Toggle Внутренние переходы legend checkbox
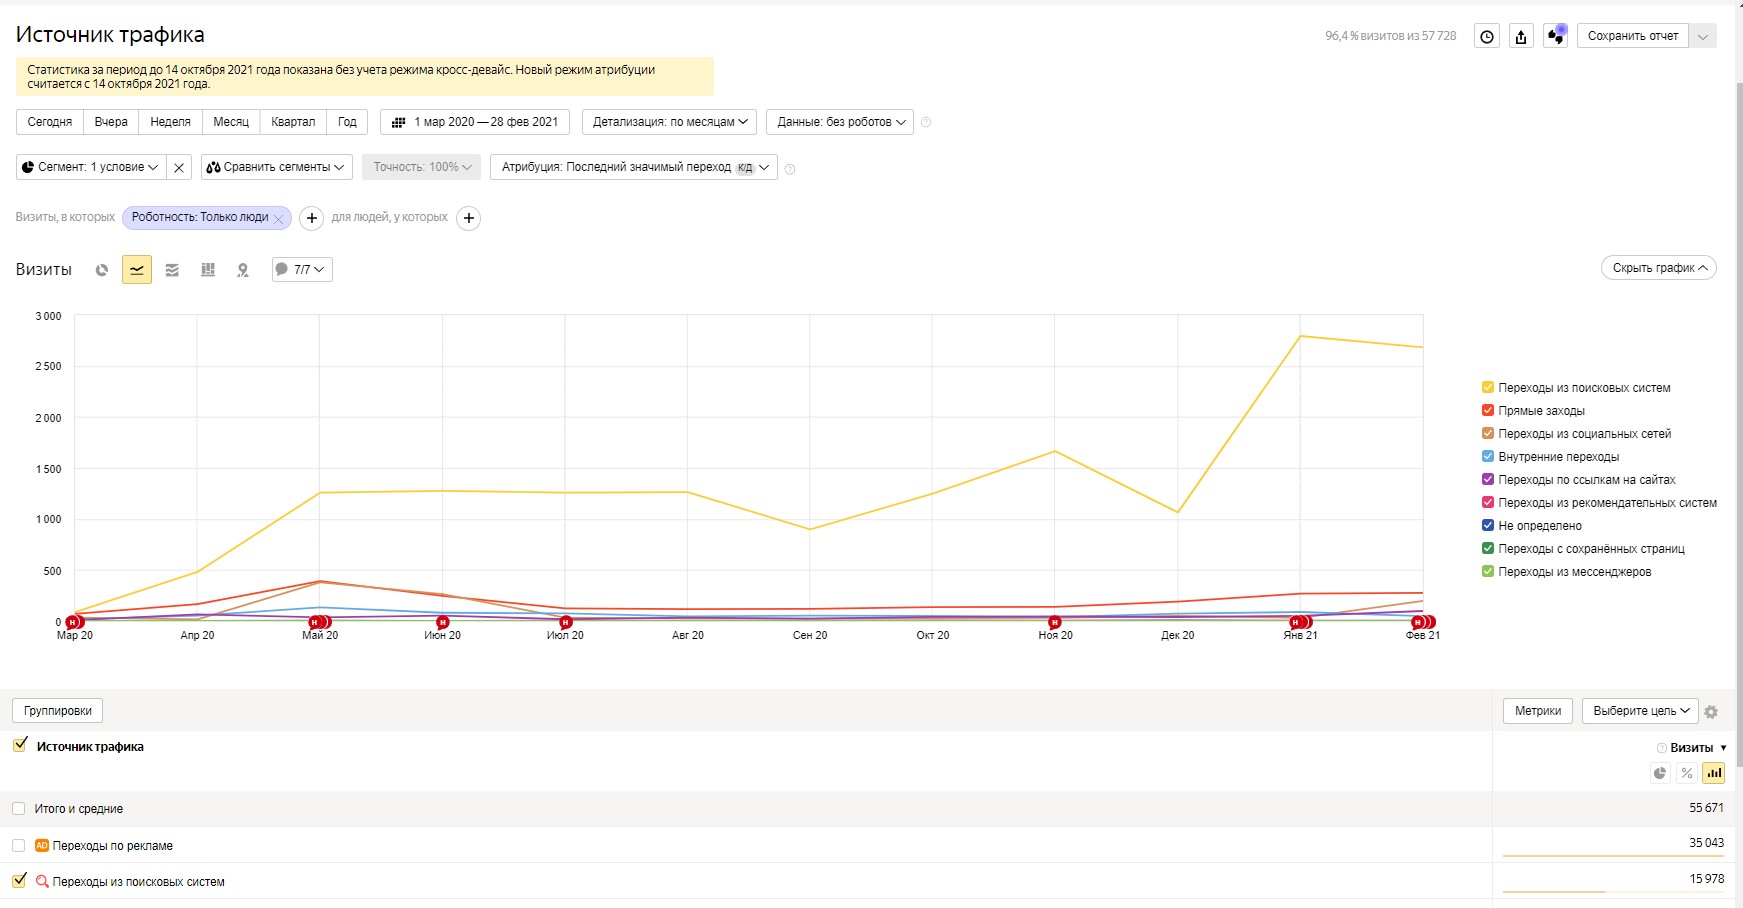This screenshot has height=908, width=1743. (x=1488, y=457)
